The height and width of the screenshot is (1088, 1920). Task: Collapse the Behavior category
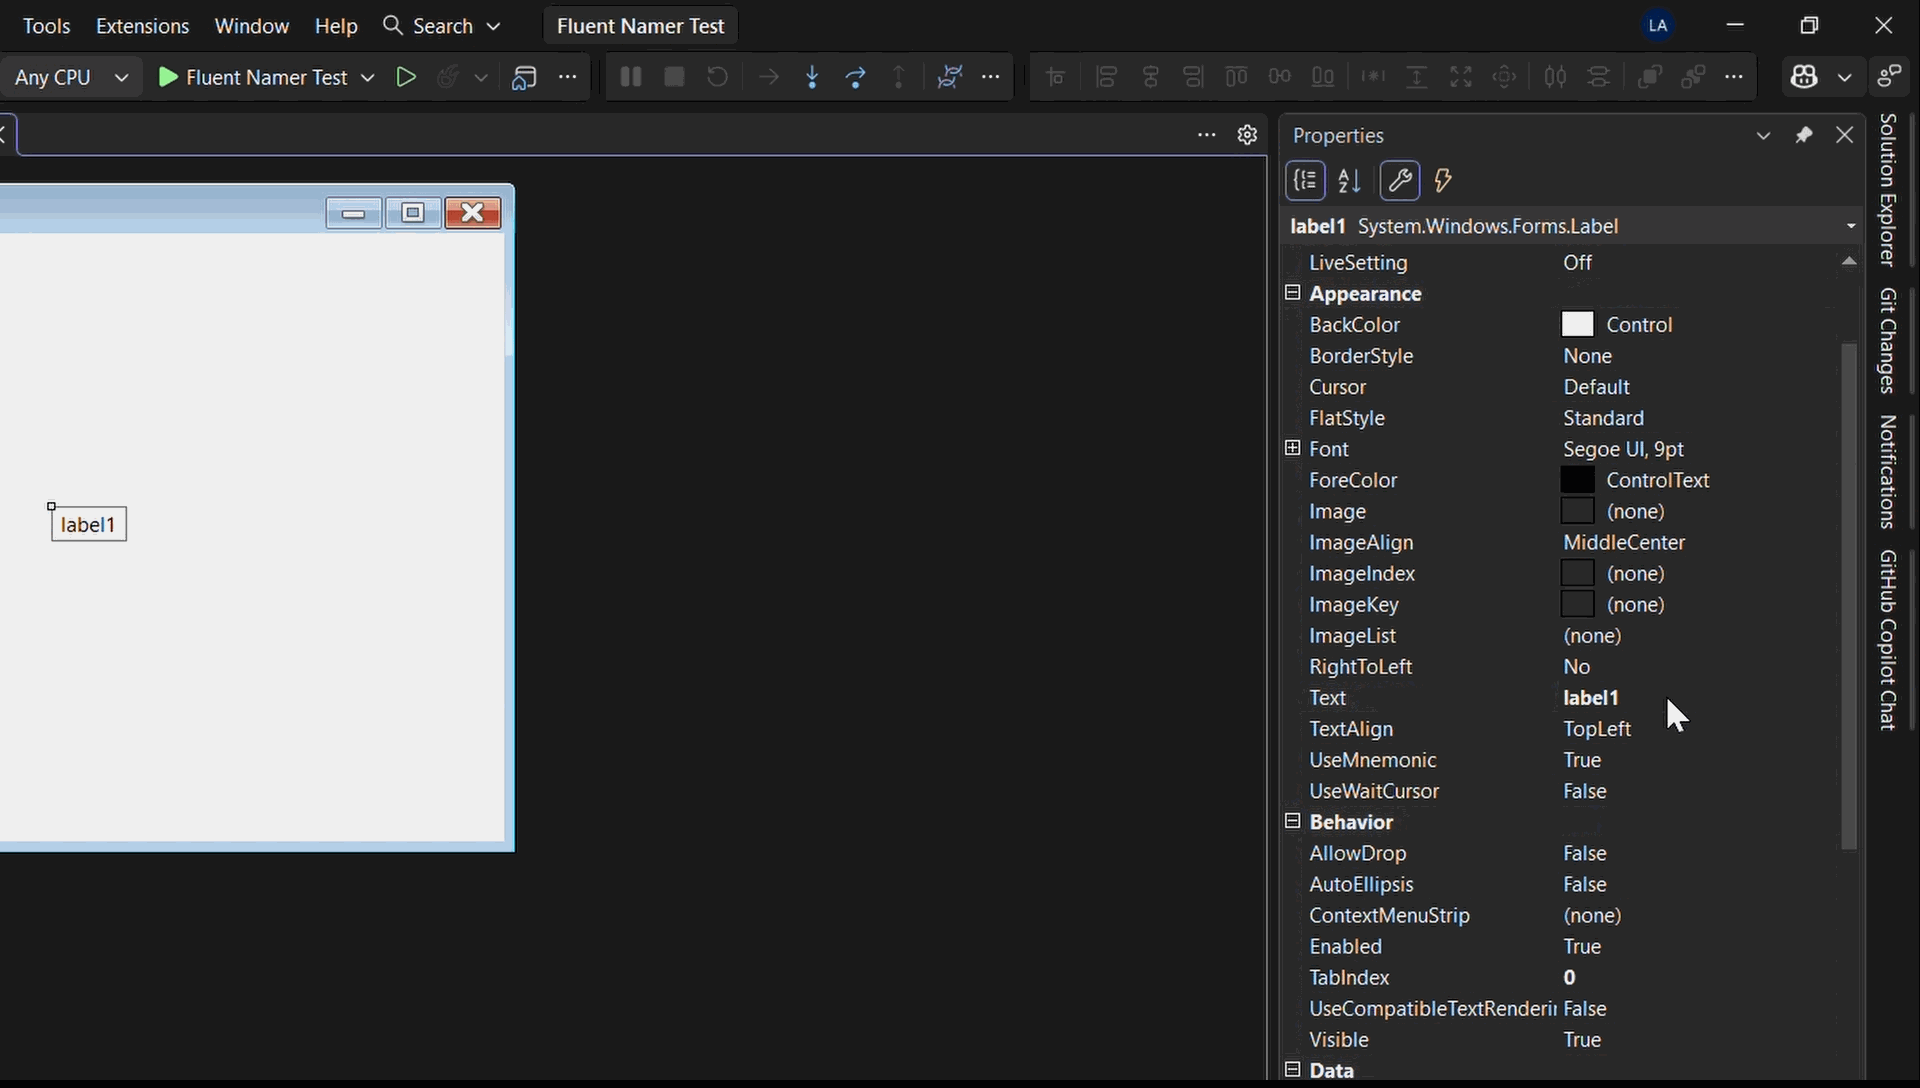coord(1292,821)
